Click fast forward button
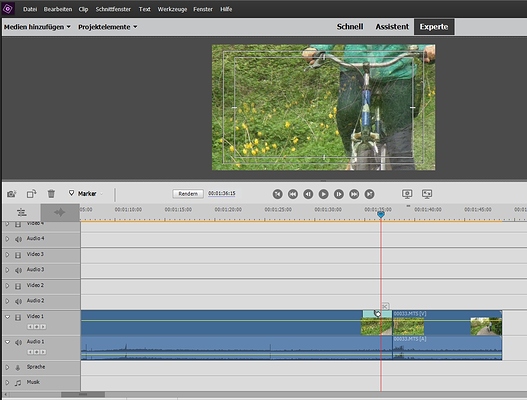Viewport: 527px width, 400px height. 354,194
